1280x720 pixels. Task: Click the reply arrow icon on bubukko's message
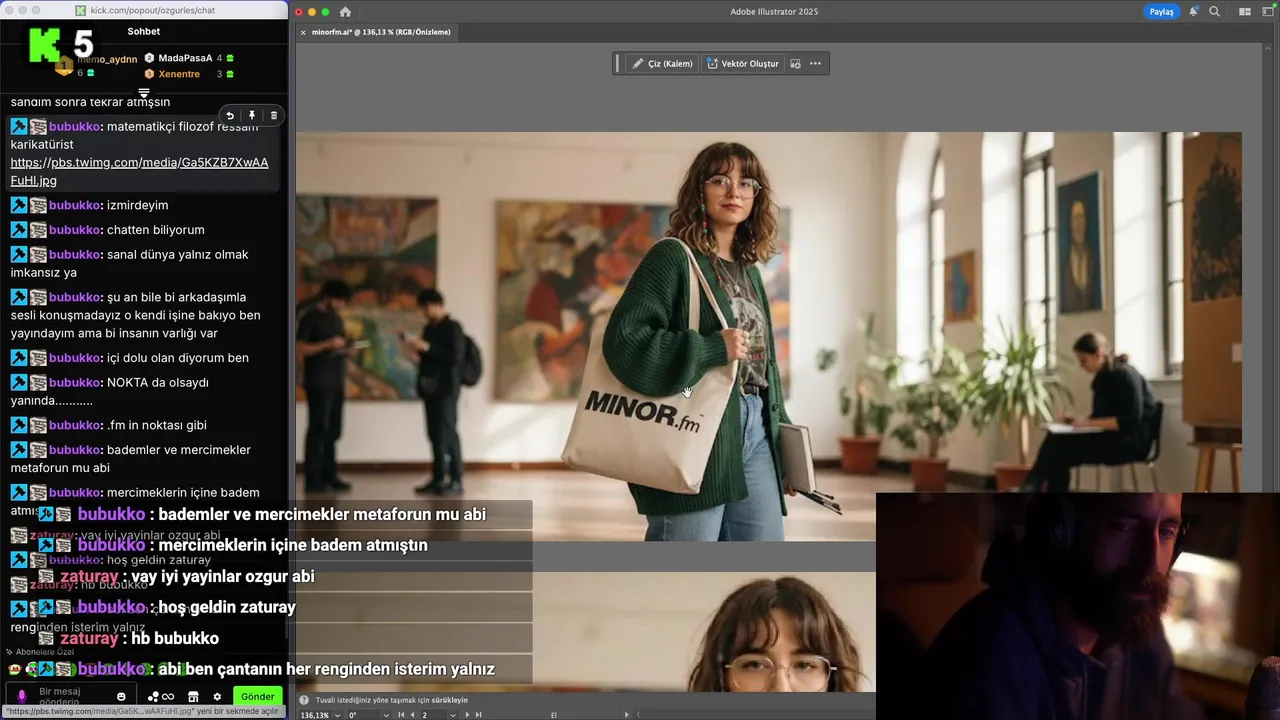(x=230, y=116)
